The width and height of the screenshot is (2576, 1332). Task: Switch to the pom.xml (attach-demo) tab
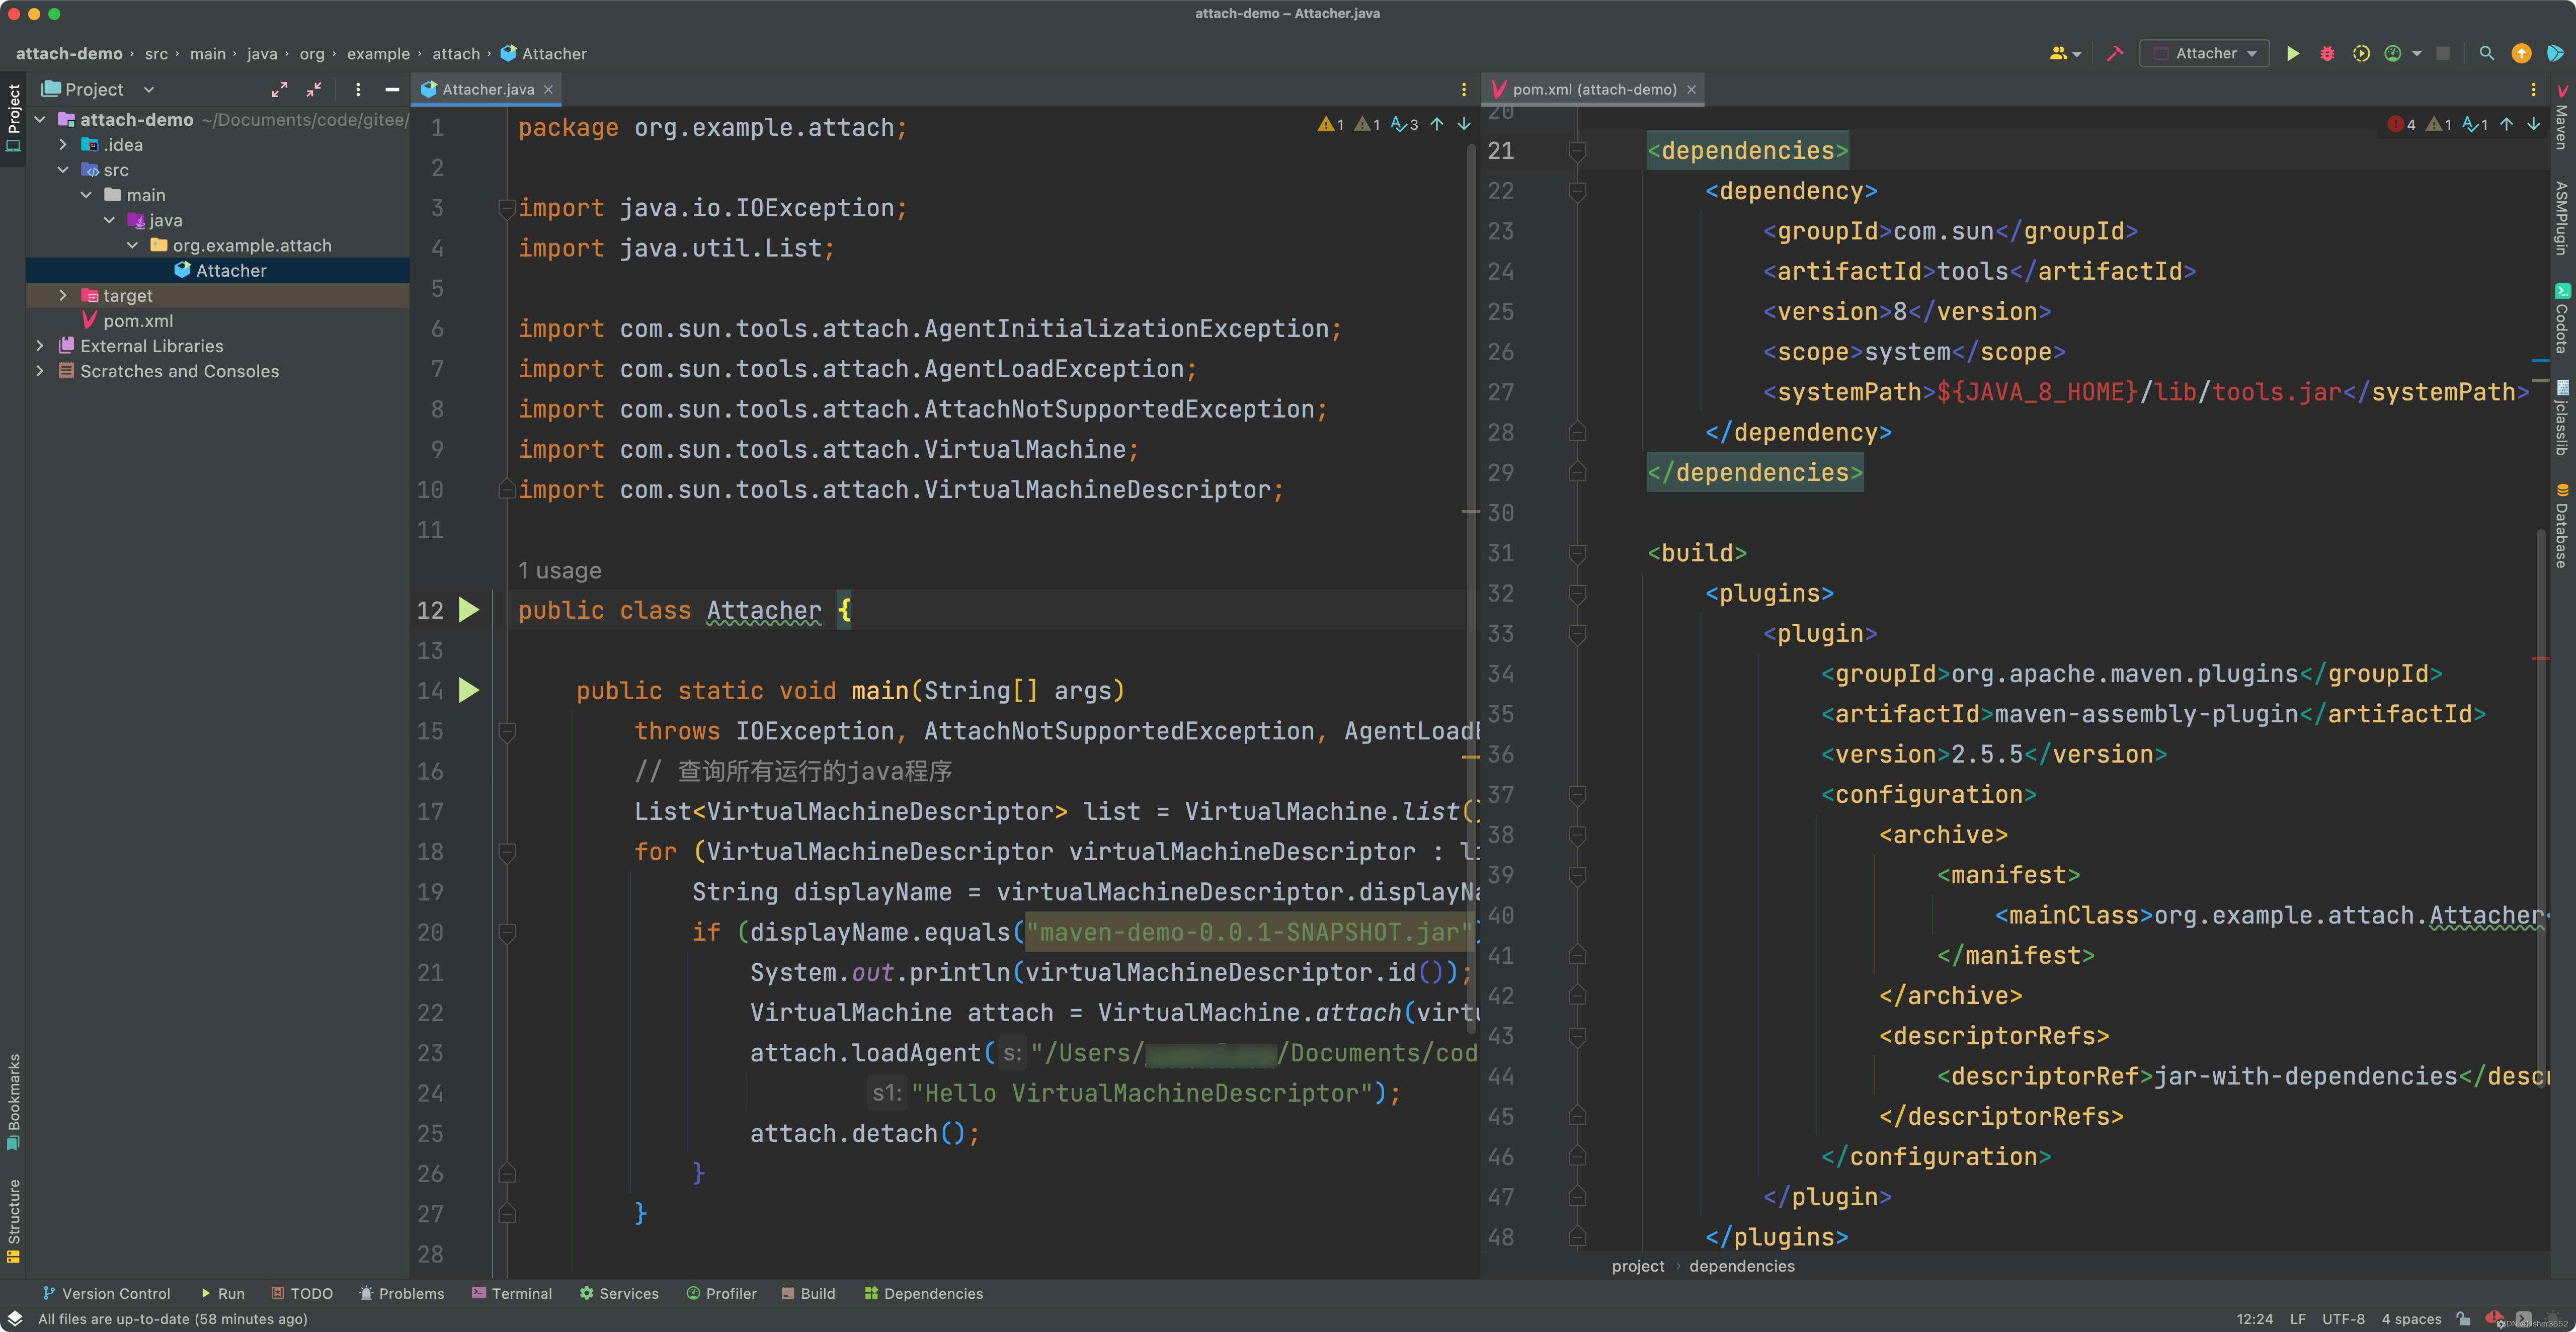point(1594,89)
